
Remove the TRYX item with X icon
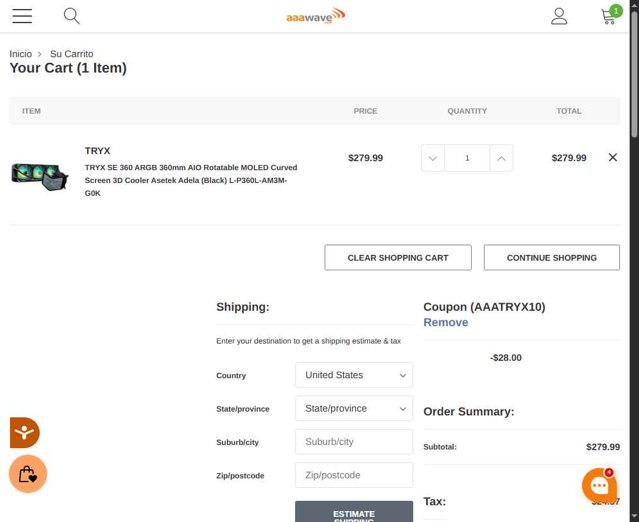(x=613, y=157)
